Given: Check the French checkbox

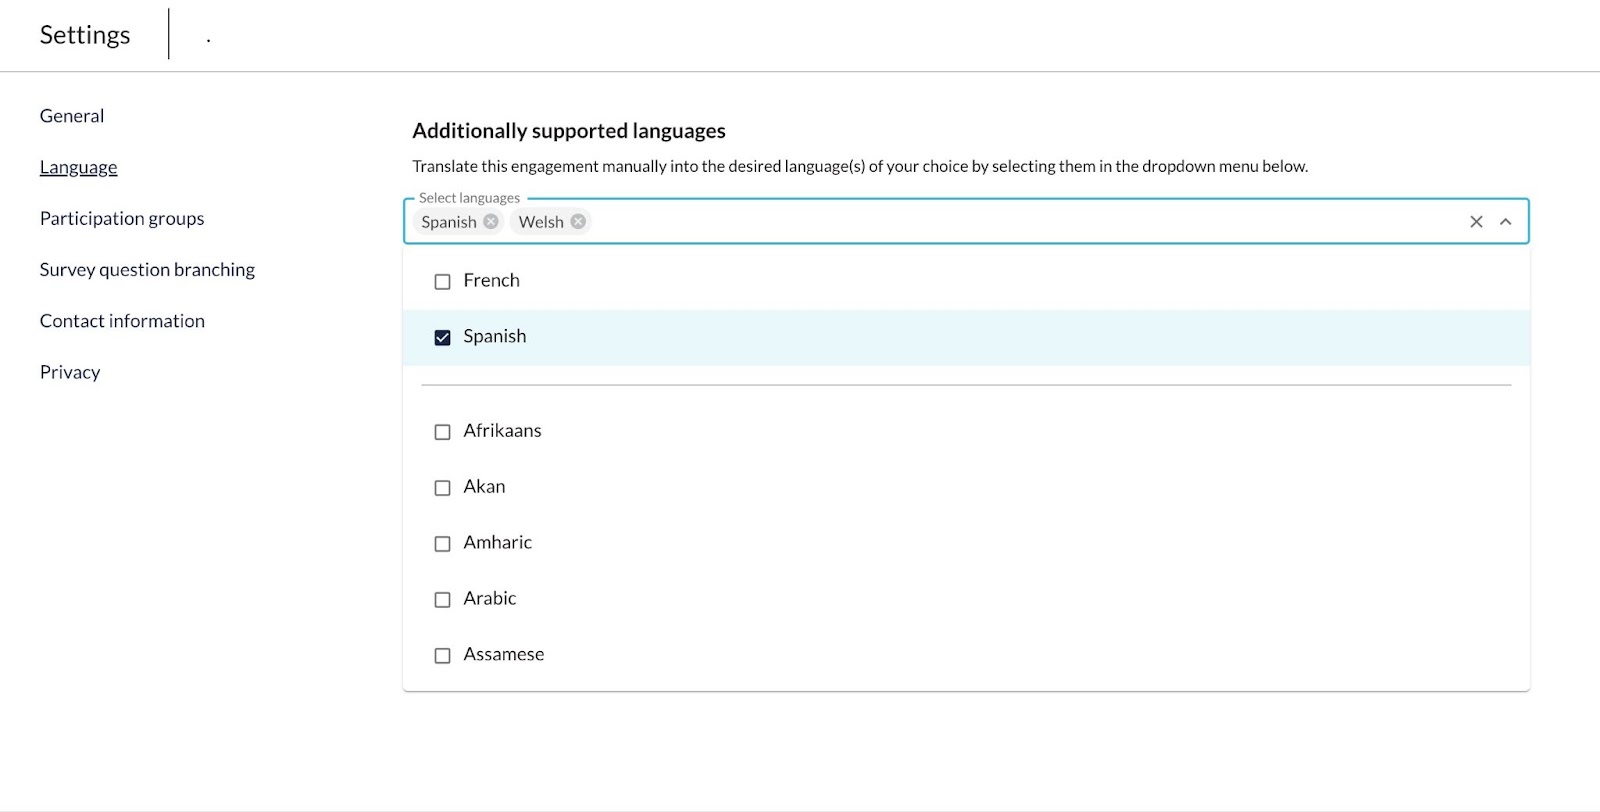Looking at the screenshot, I should click(442, 282).
